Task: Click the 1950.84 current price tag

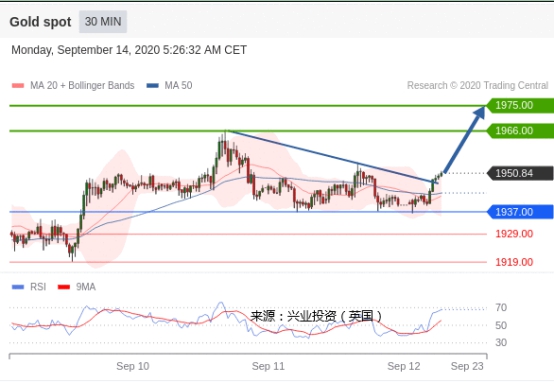Action: (x=520, y=173)
